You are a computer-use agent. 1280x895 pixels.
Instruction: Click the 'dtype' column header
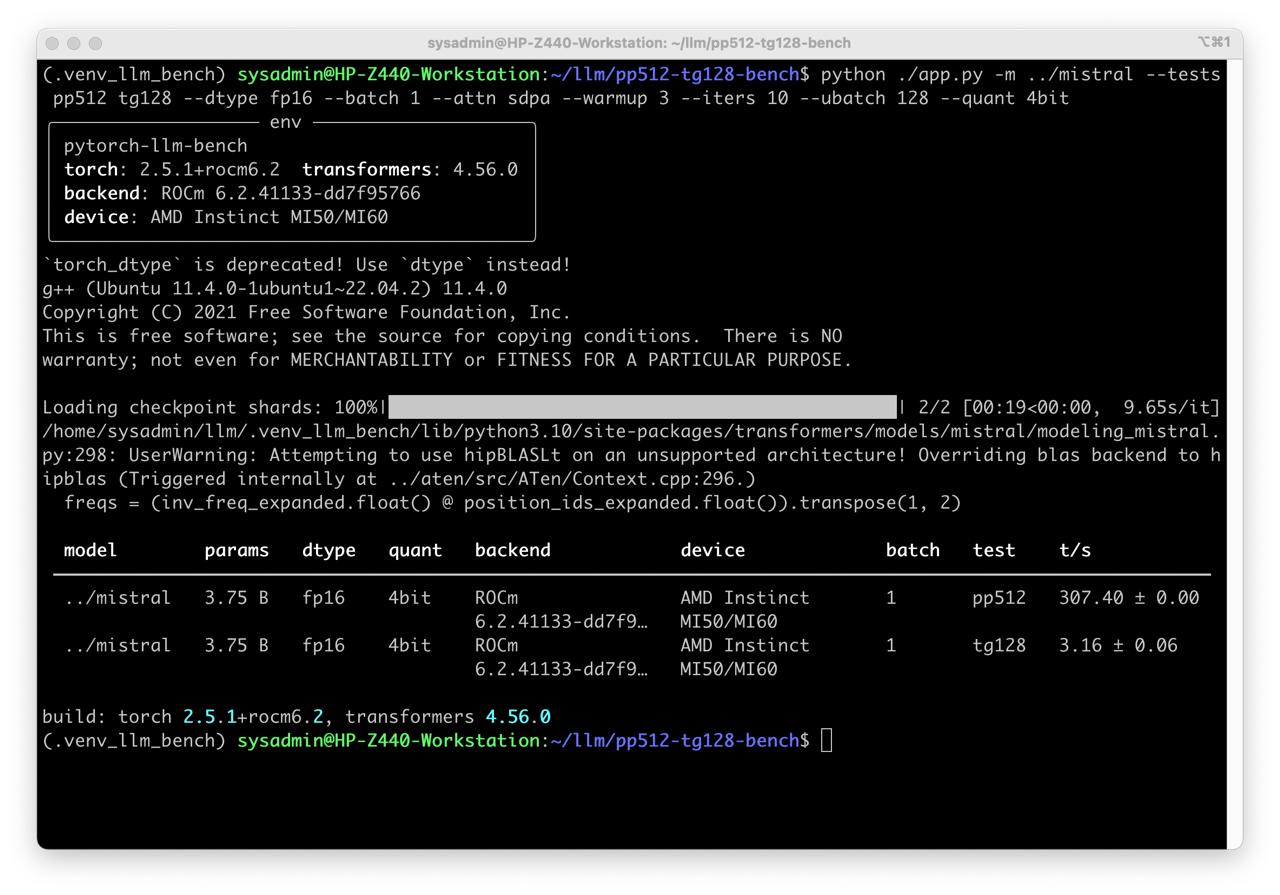[329, 551]
